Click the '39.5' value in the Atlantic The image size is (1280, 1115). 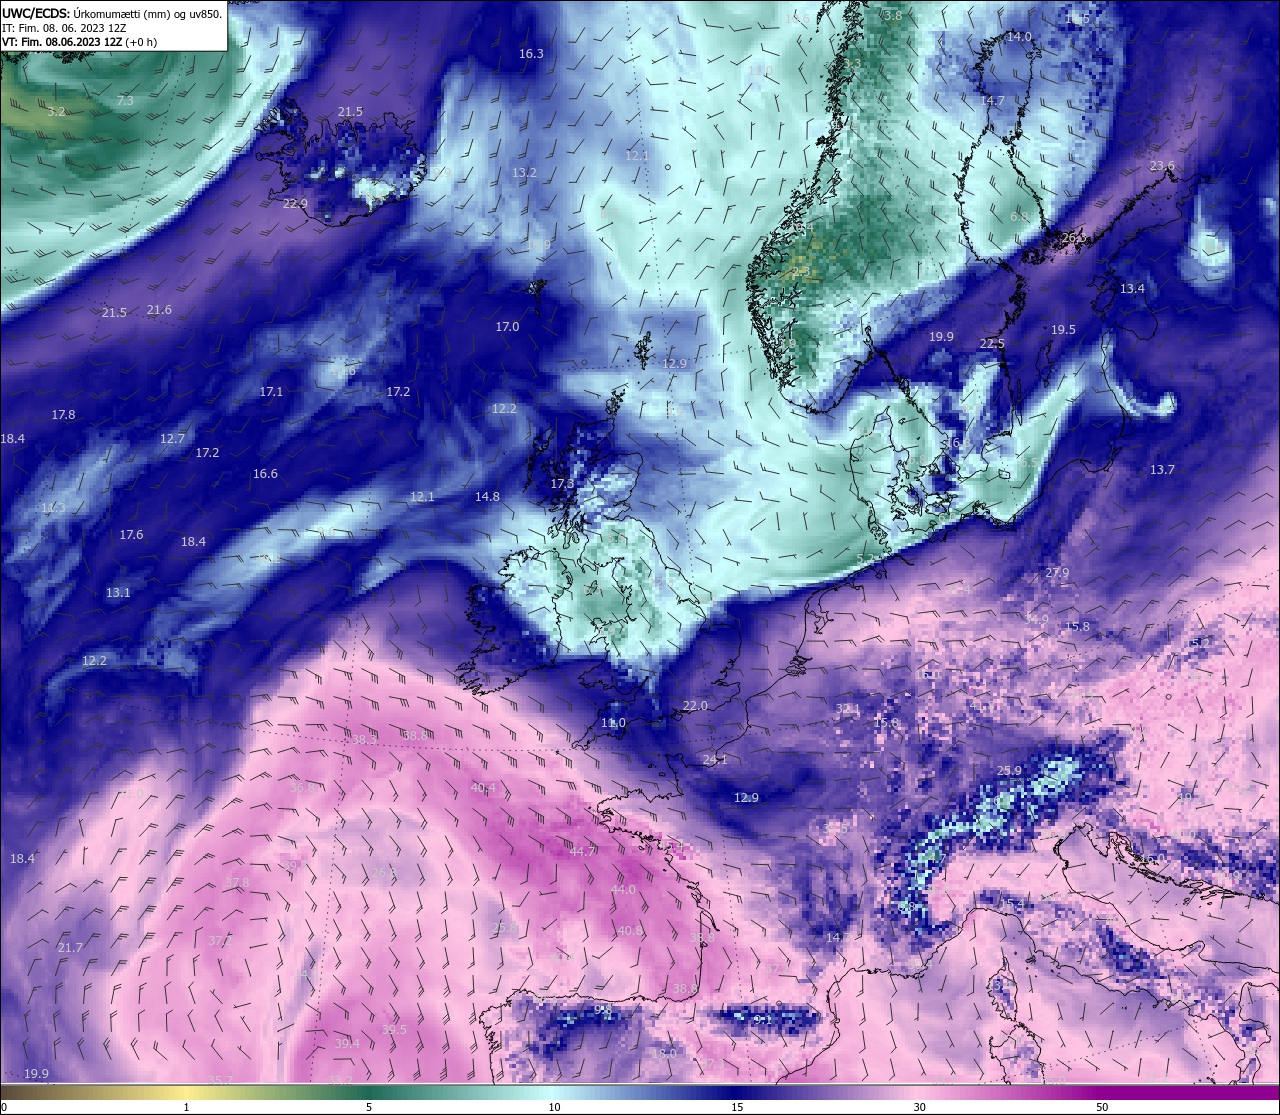click(394, 1030)
